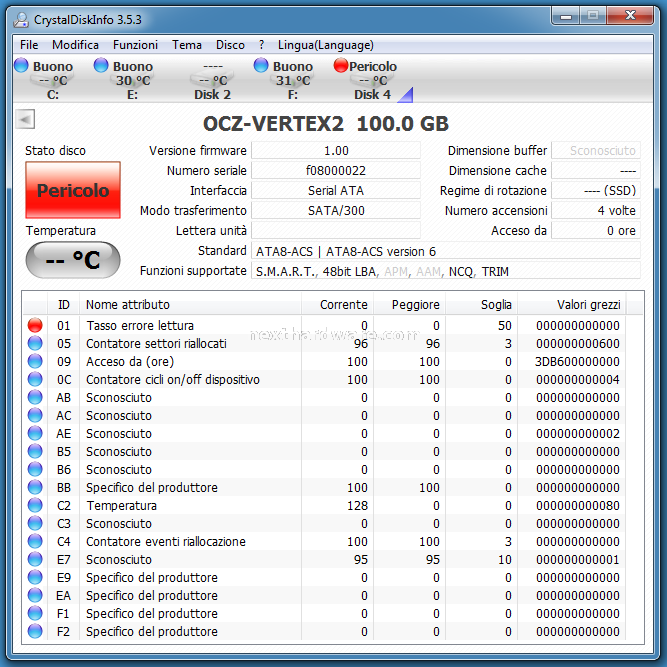Open the ? help menu
The height and width of the screenshot is (667, 667).
coord(261,45)
